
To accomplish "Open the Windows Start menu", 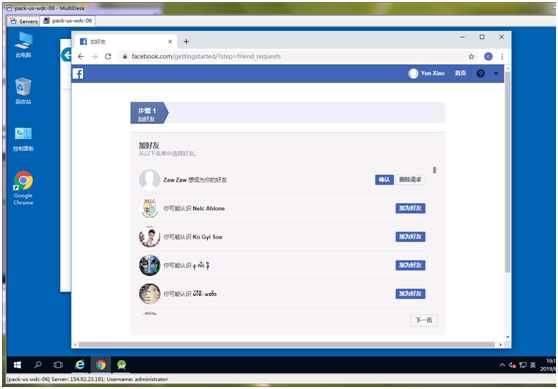I will (17, 365).
